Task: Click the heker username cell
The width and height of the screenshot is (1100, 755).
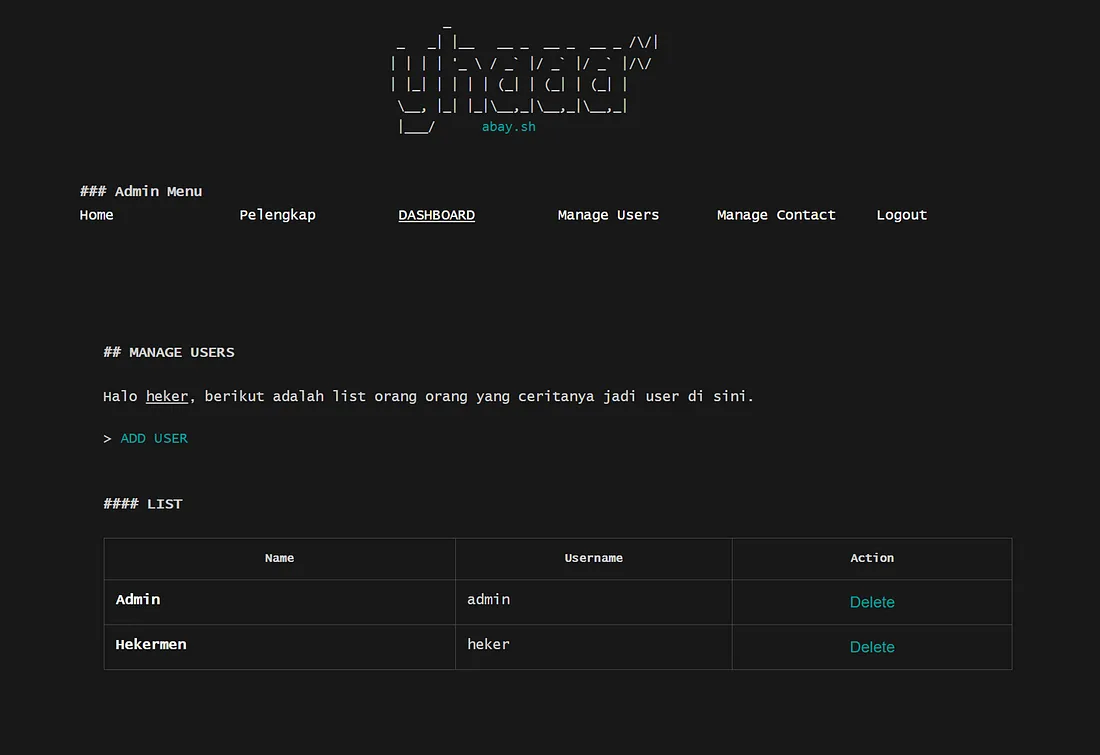Action: tap(488, 644)
